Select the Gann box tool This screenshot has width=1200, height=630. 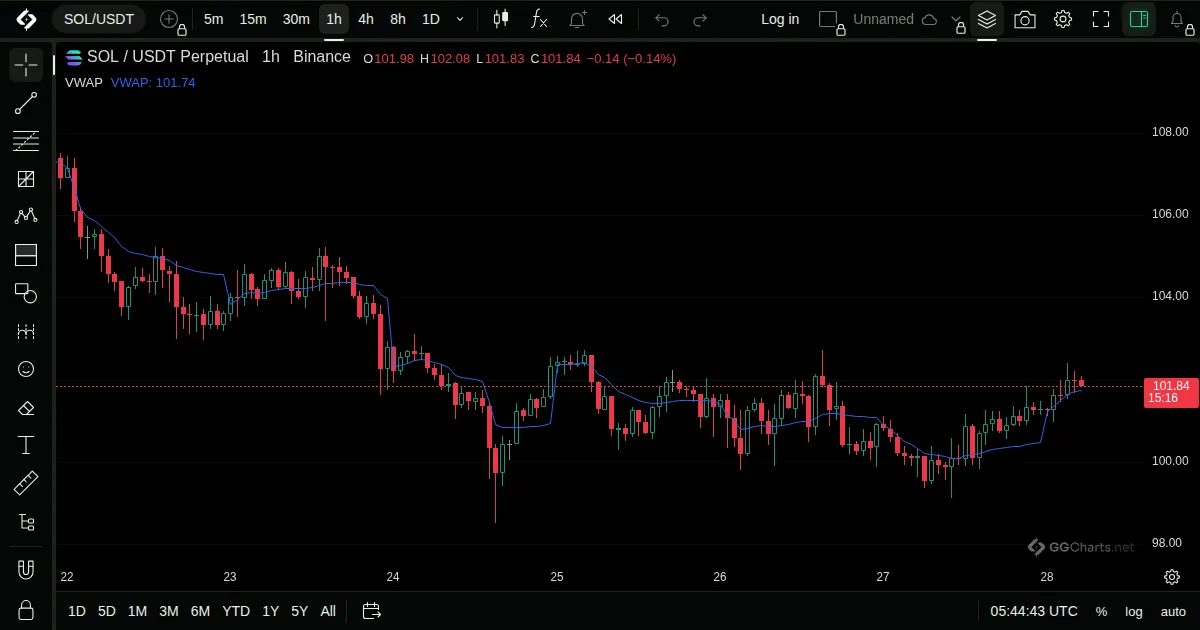26,179
